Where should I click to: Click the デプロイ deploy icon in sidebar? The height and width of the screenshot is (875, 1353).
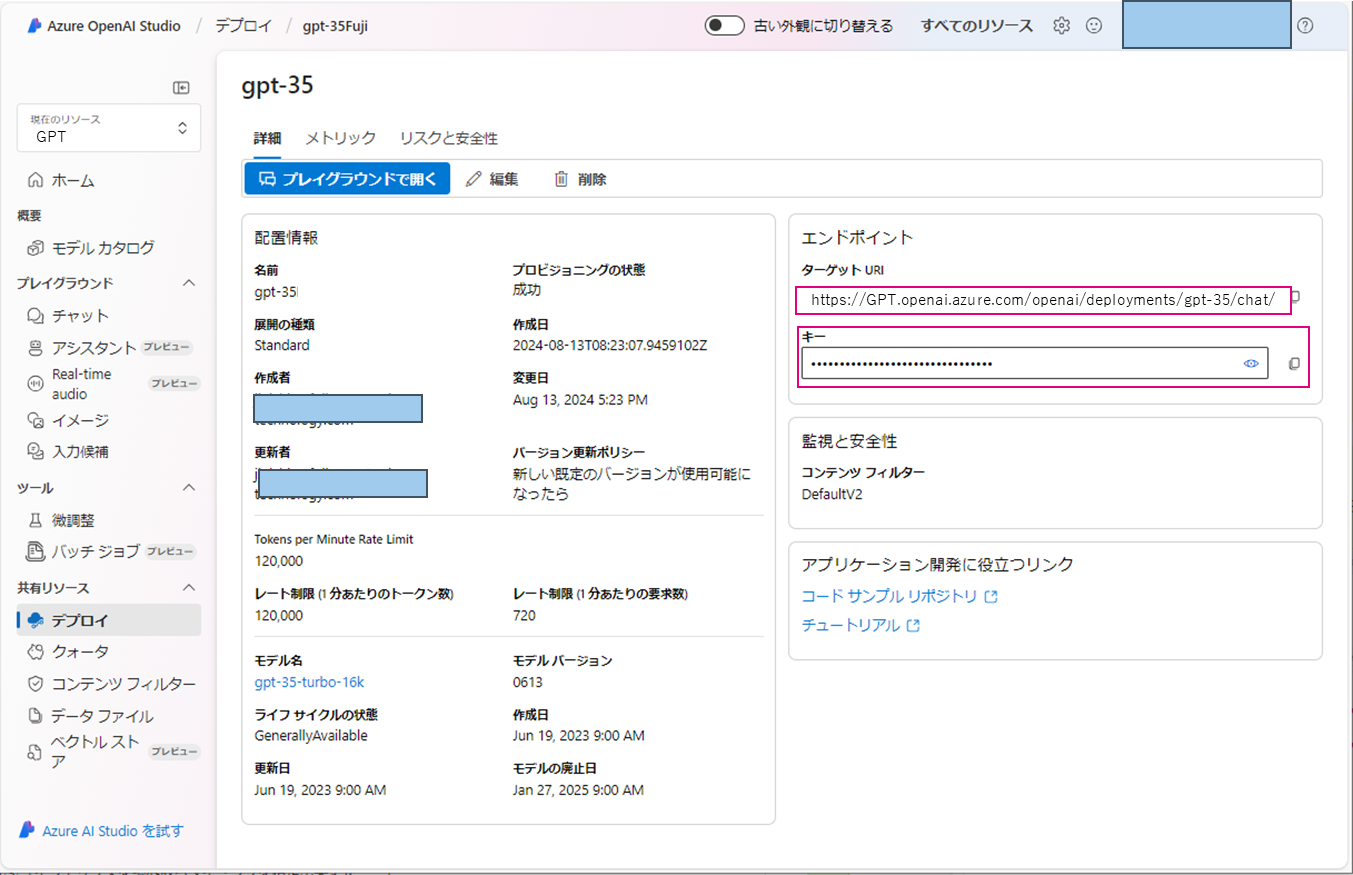click(36, 620)
